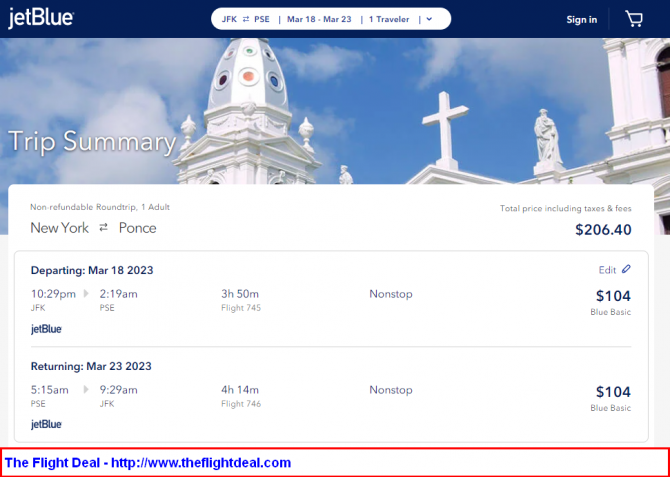Click the $104 returning fare

613,392
